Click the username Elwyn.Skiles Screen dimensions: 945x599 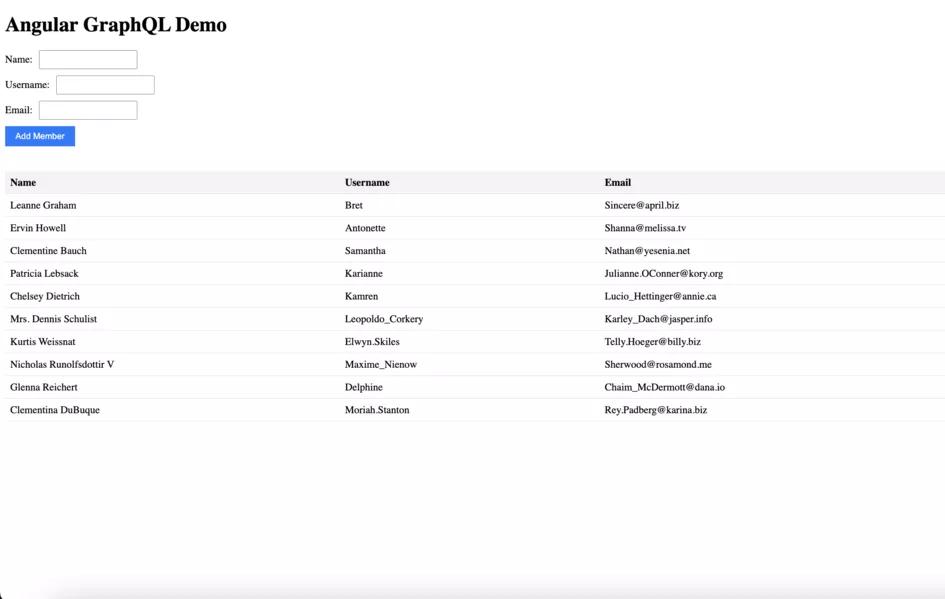click(372, 342)
